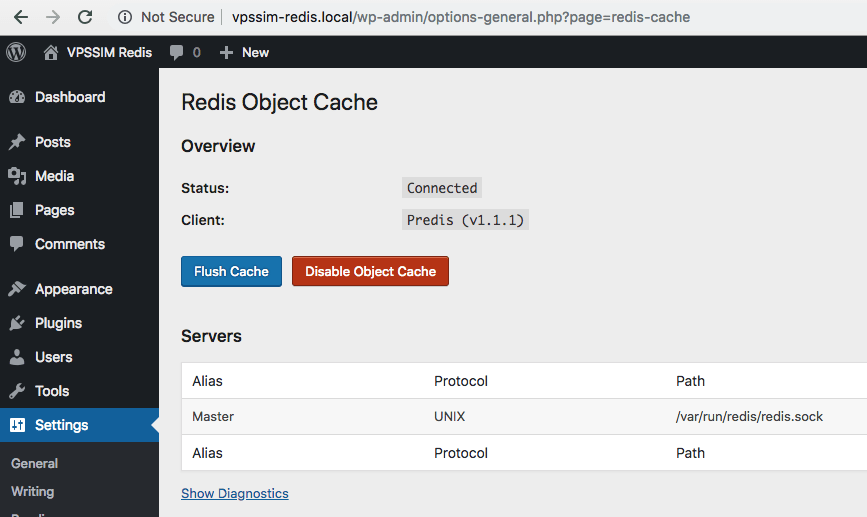View site info via Not Secure icon
The height and width of the screenshot is (517, 867).
point(125,17)
